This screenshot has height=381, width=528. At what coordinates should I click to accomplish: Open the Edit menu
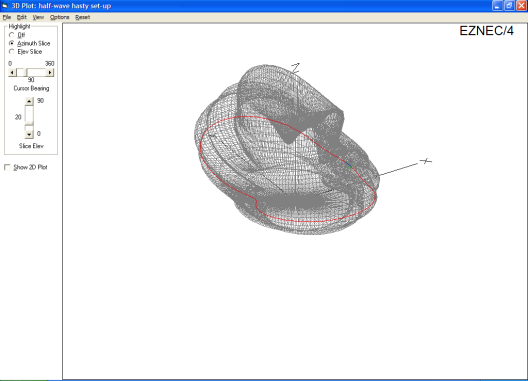pyautogui.click(x=22, y=17)
